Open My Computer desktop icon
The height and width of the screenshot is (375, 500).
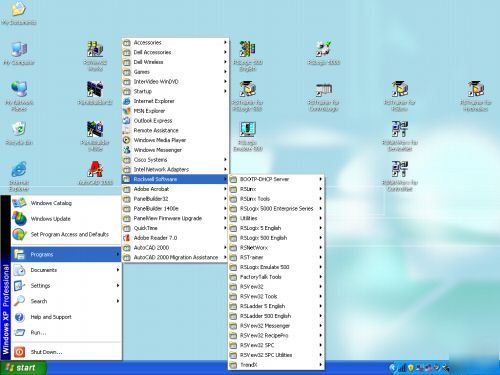click(19, 53)
